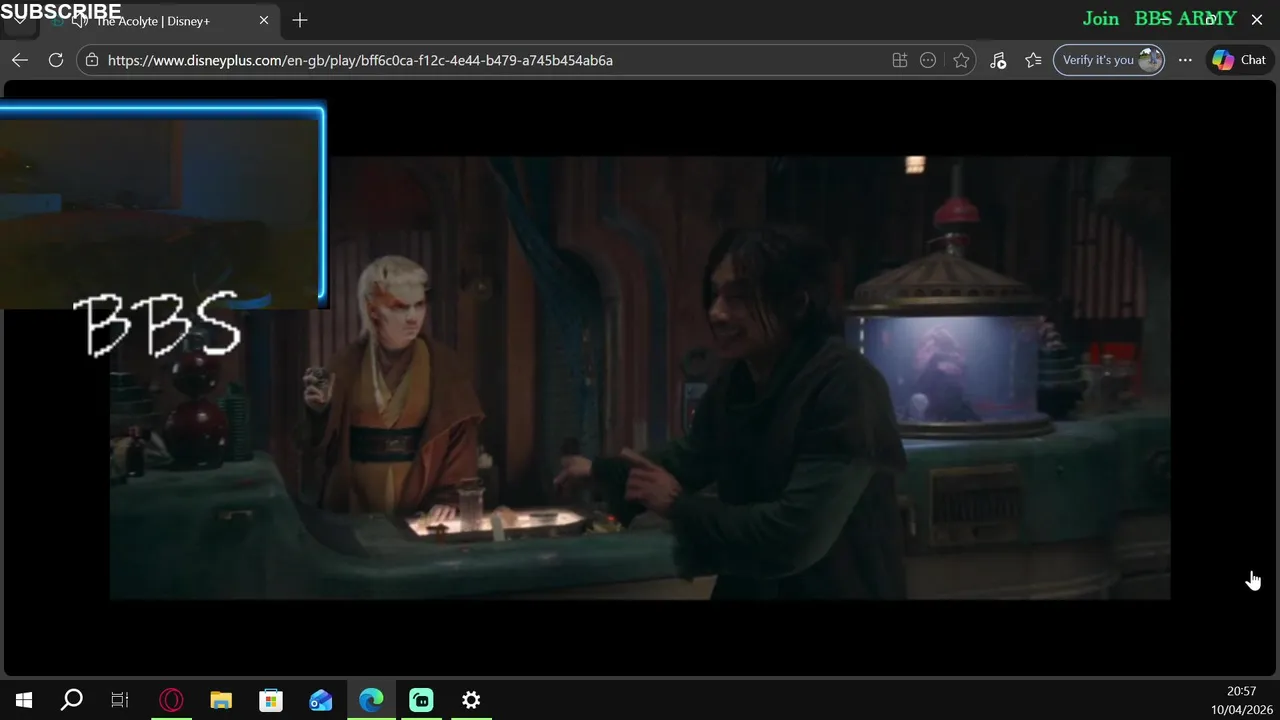Open Edge Settings and more menu
The height and width of the screenshot is (720, 1280).
point(1185,60)
